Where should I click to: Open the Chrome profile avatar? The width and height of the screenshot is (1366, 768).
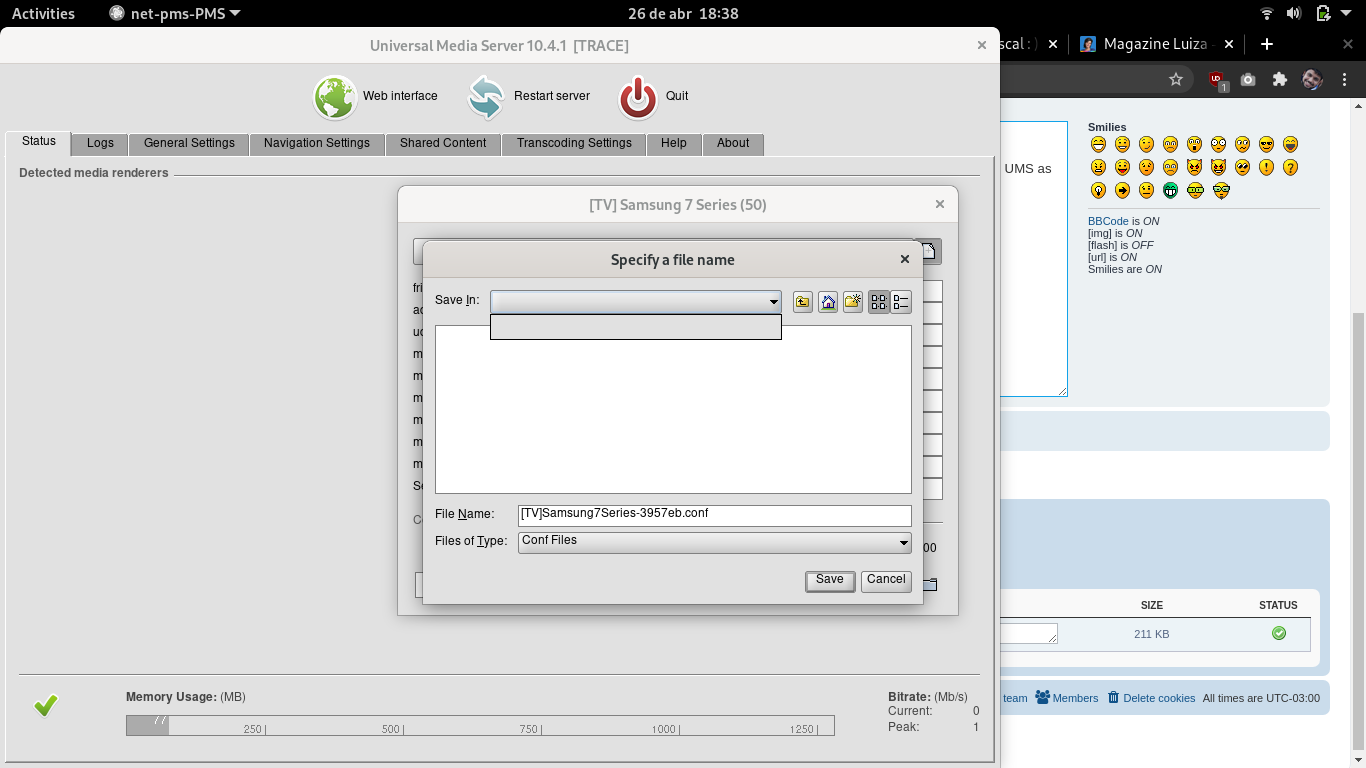pos(1312,80)
